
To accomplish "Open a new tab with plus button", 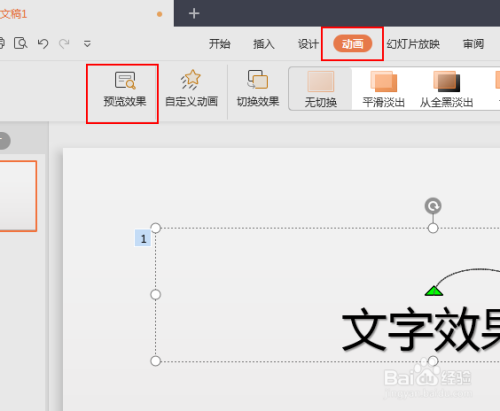I will (194, 14).
